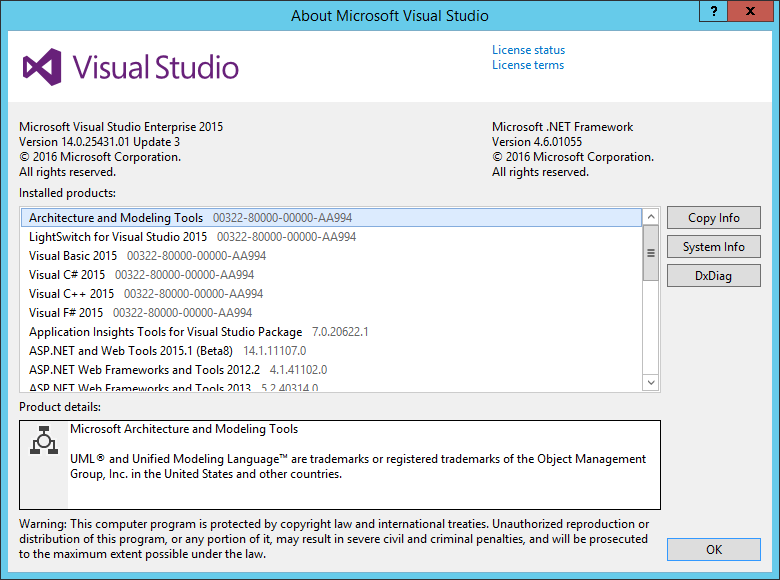This screenshot has height=580, width=780.
Task: Click the Microsoft Visual Studio Enterprise 2015 text
Action: pyautogui.click(x=121, y=127)
